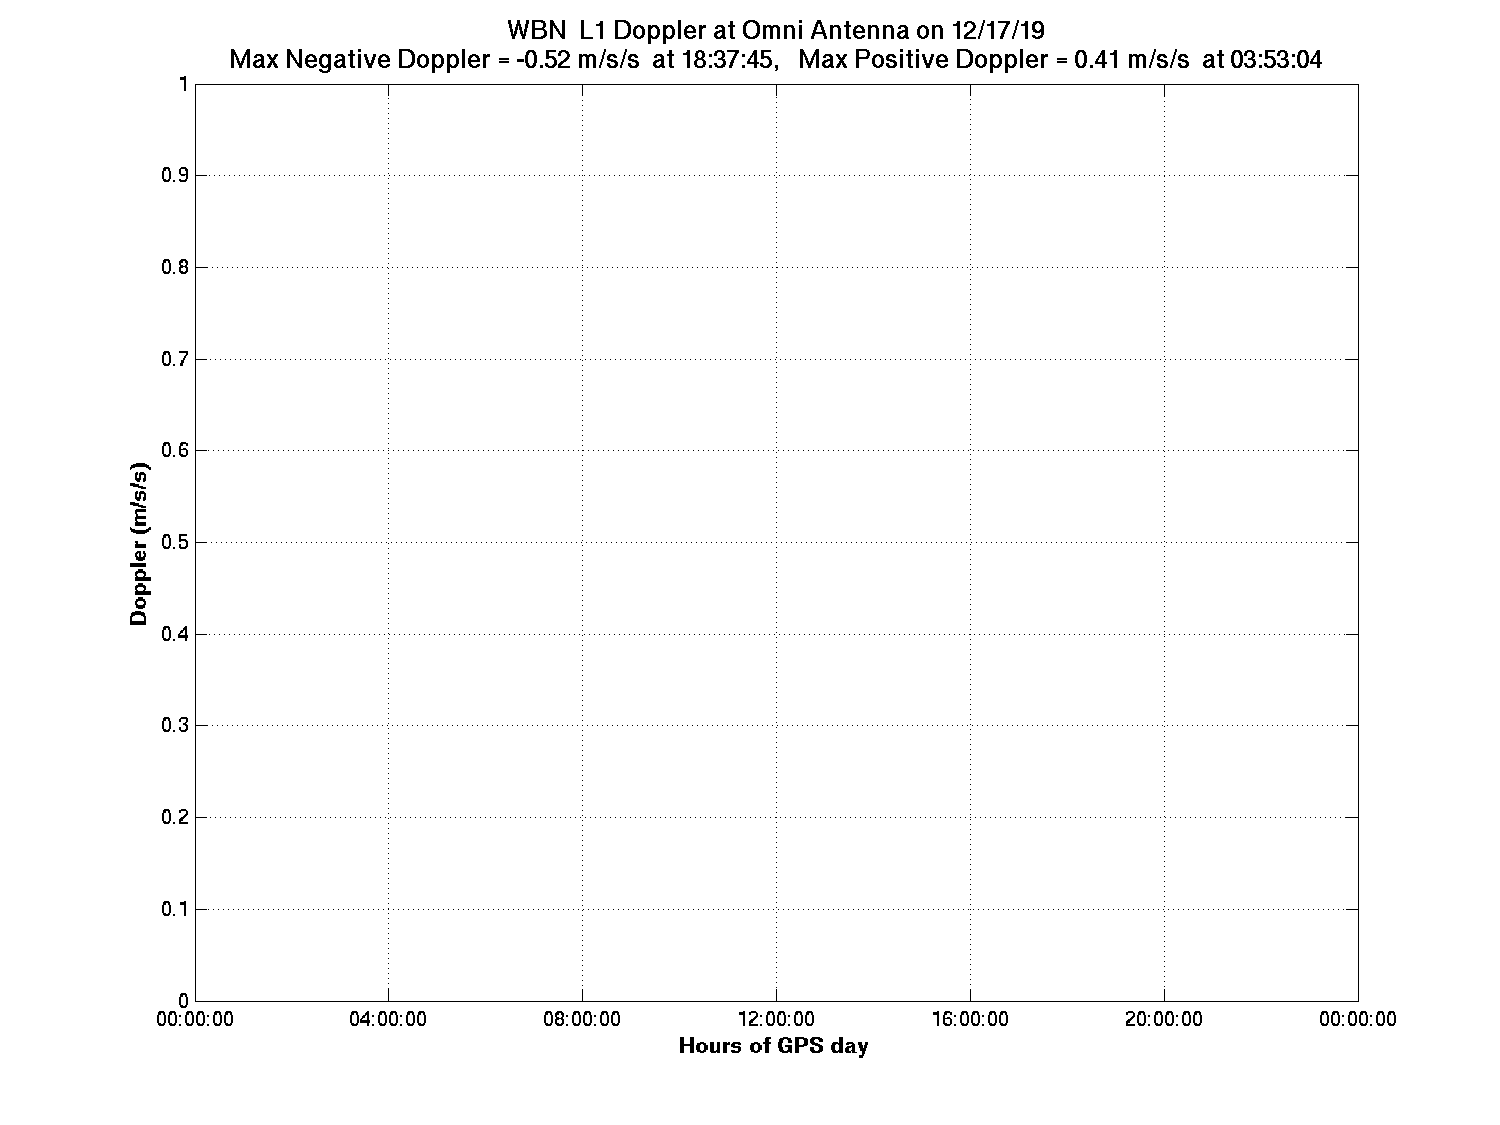Viewport: 1500px width, 1125px height.
Task: Click the 'Doppler (m/s/s)' y-axis label
Action: (140, 542)
